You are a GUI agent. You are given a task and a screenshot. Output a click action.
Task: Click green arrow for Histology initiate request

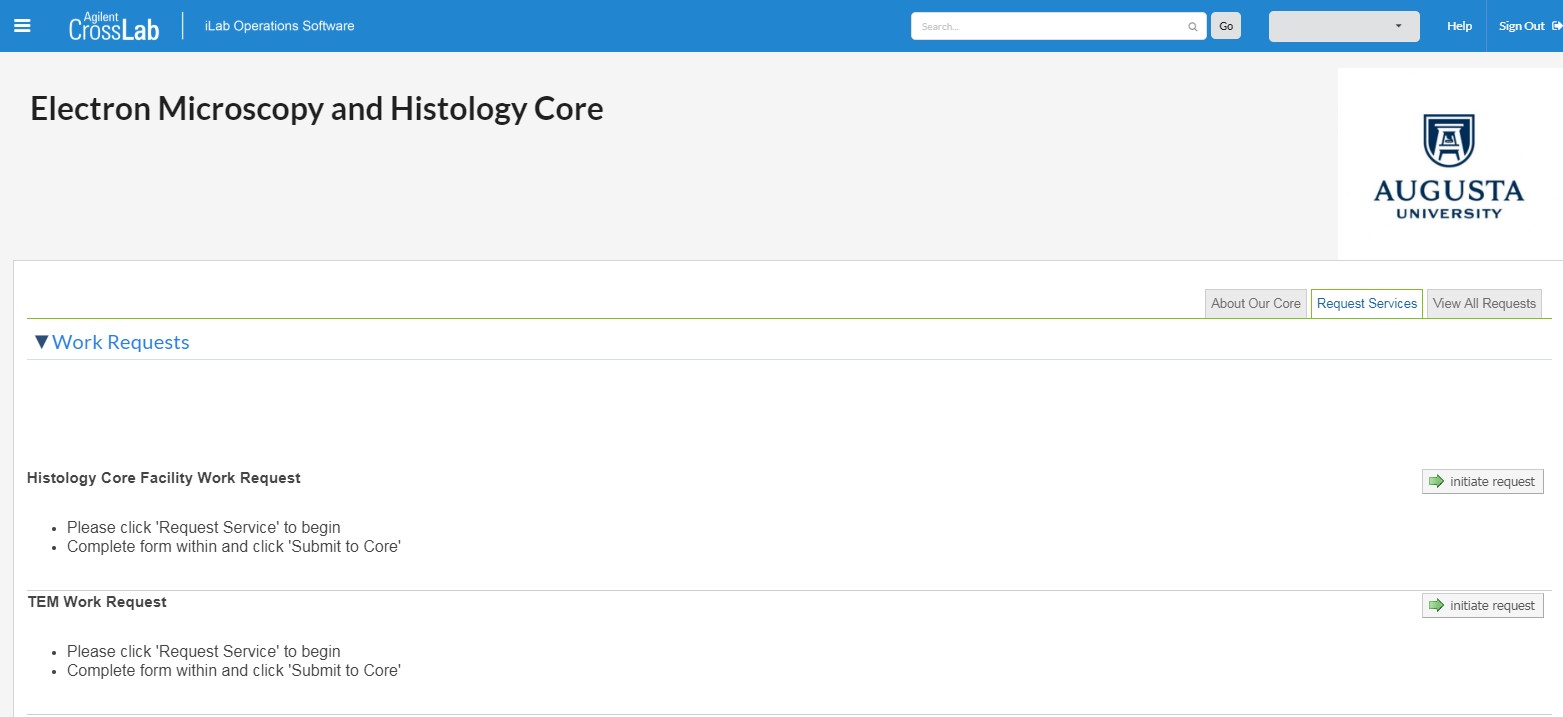pyautogui.click(x=1437, y=482)
